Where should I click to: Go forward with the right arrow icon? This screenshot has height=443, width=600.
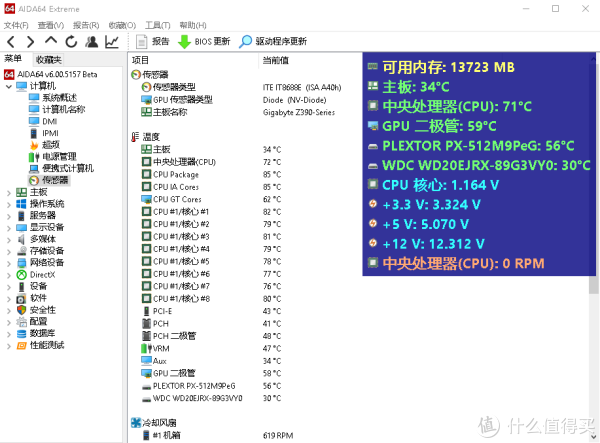[x=30, y=41]
